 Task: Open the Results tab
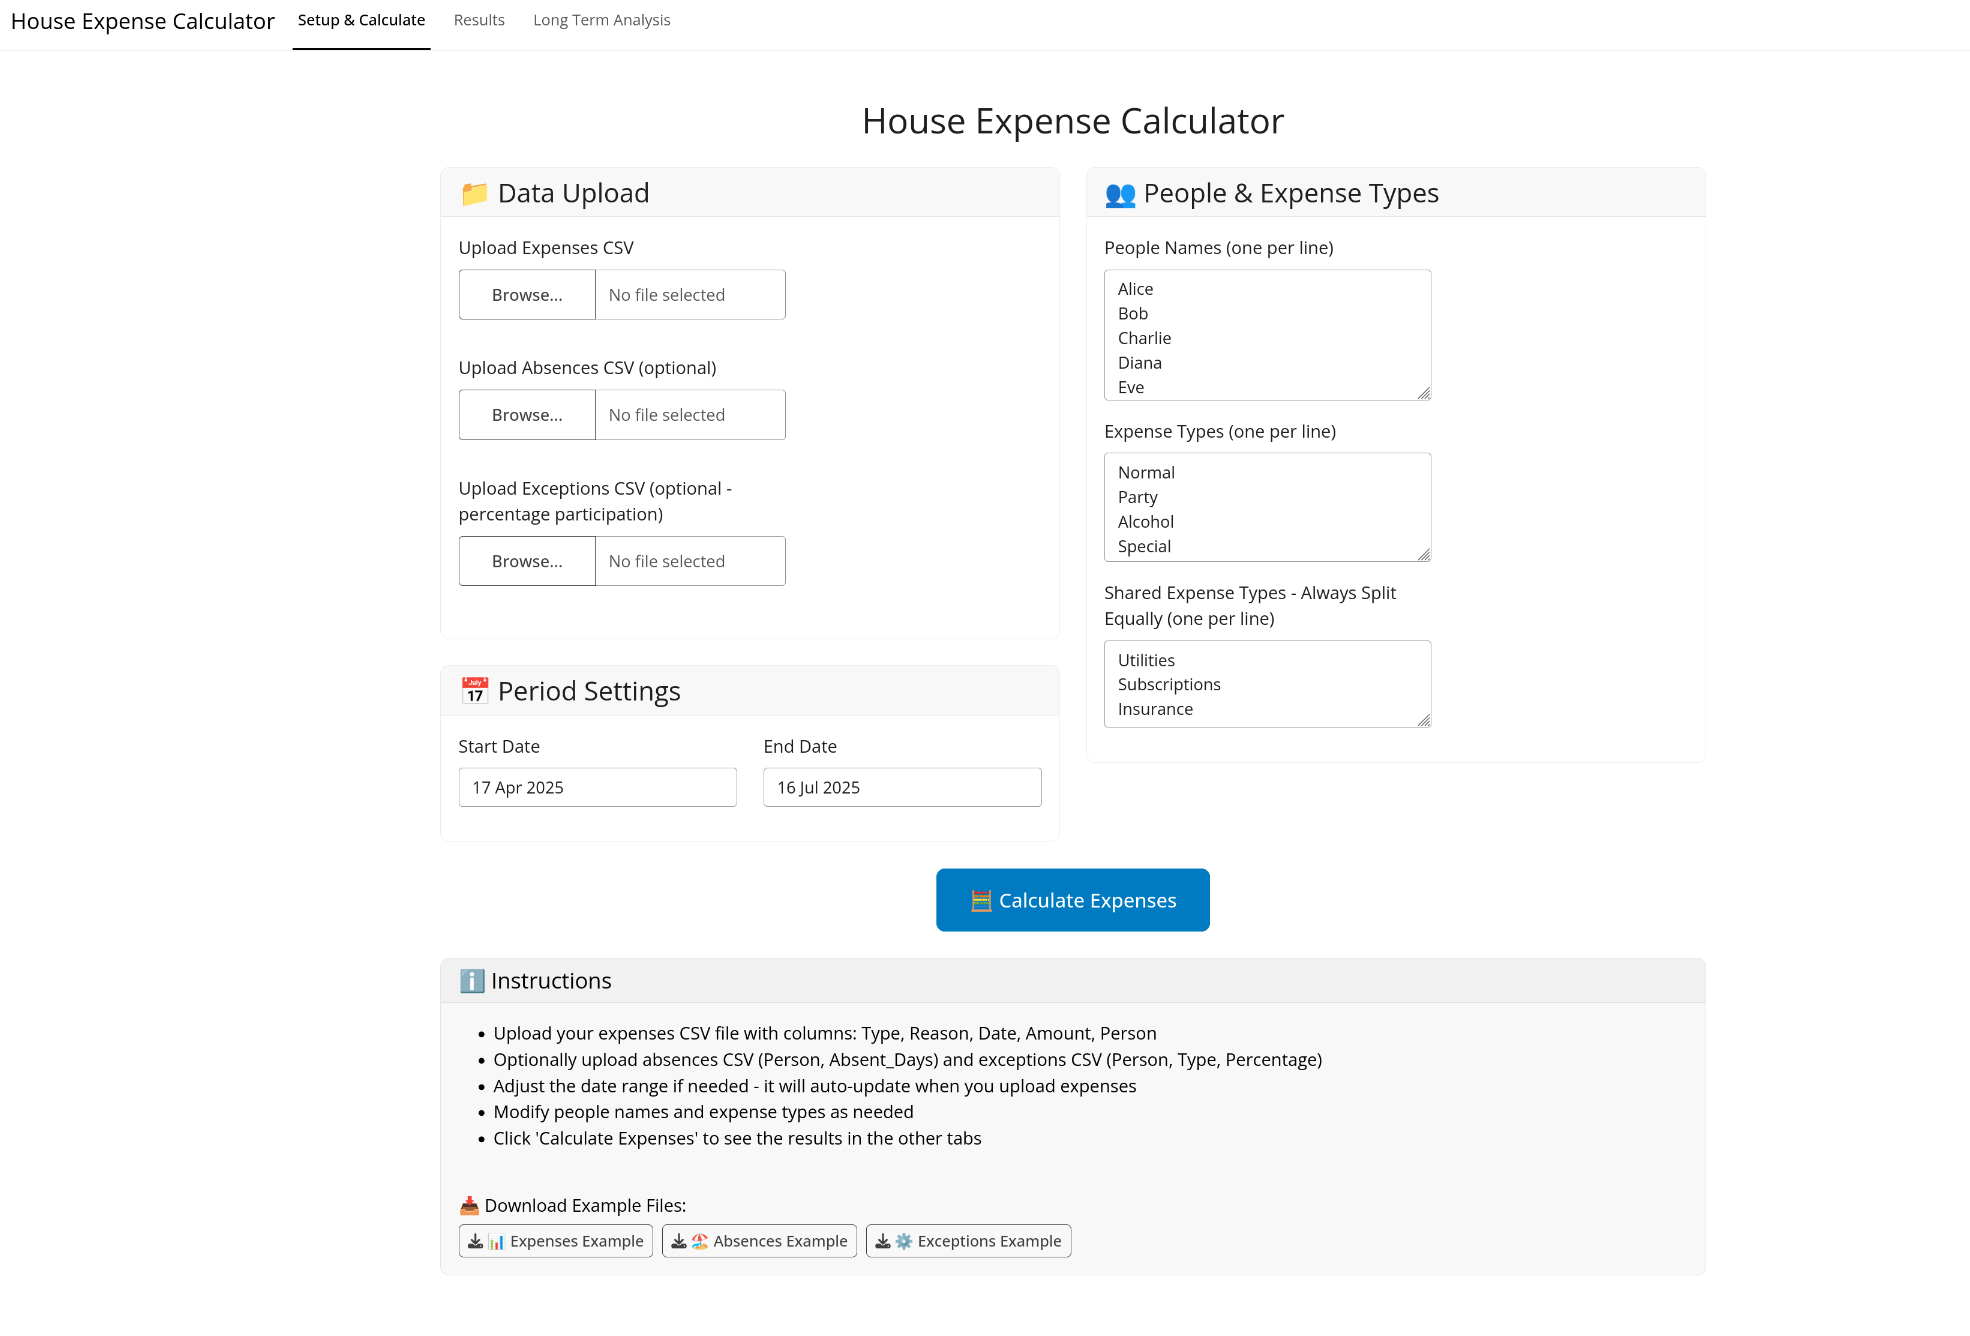pos(479,21)
